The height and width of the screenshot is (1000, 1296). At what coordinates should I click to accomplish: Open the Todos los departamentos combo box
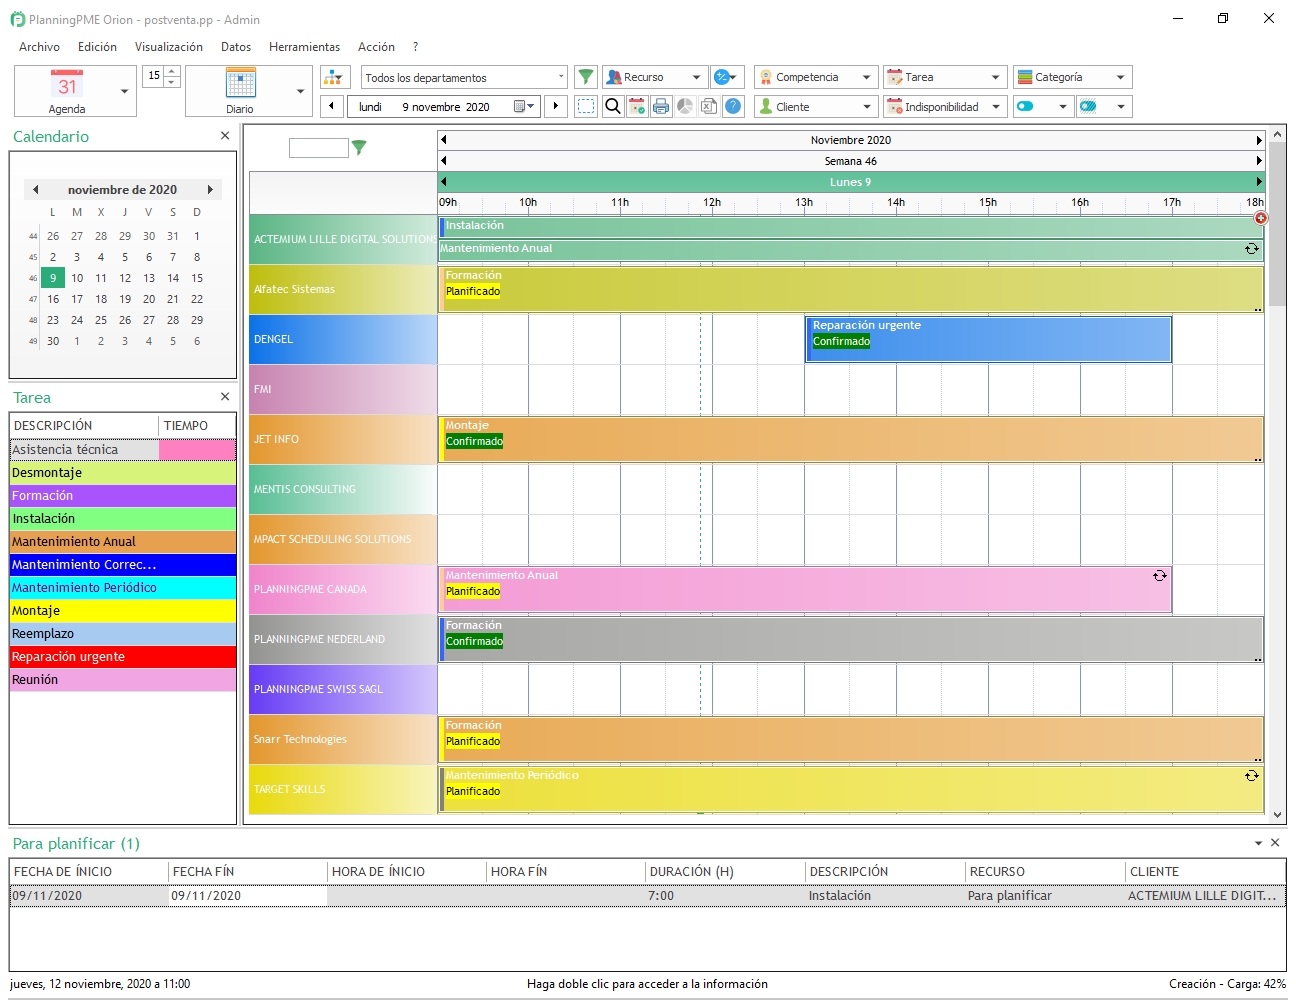click(x=465, y=77)
